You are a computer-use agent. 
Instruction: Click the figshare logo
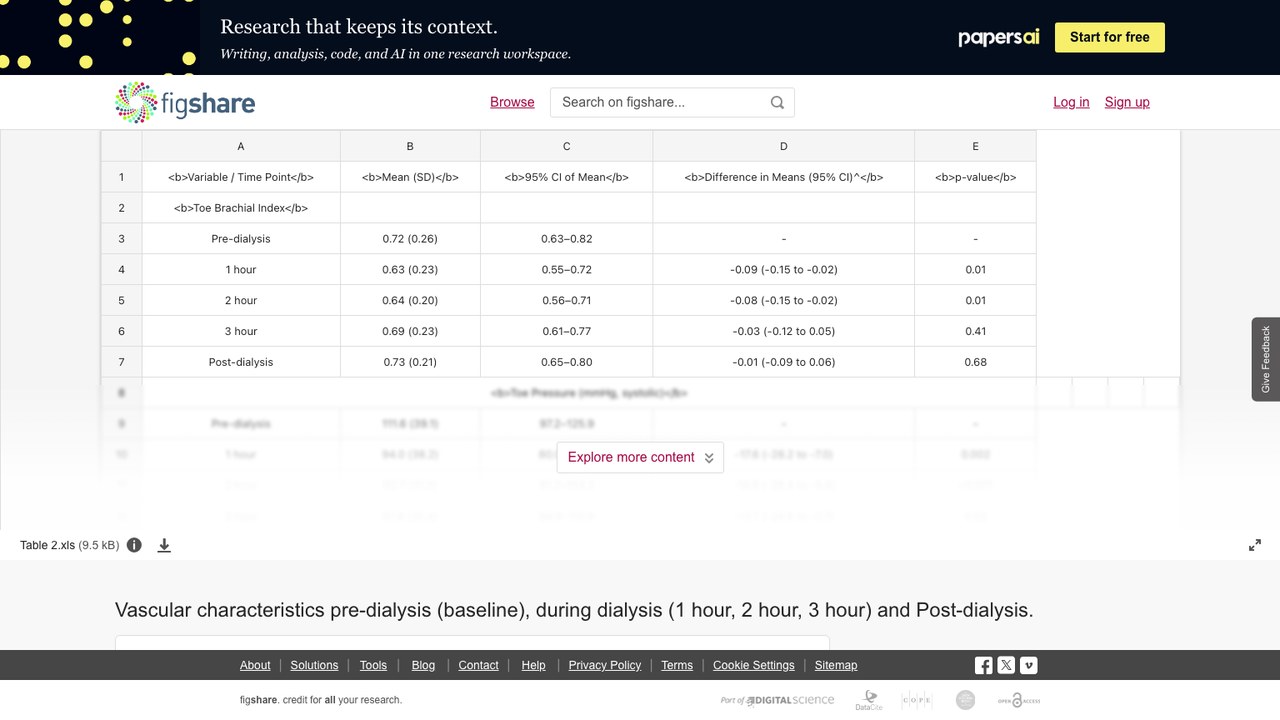click(185, 102)
